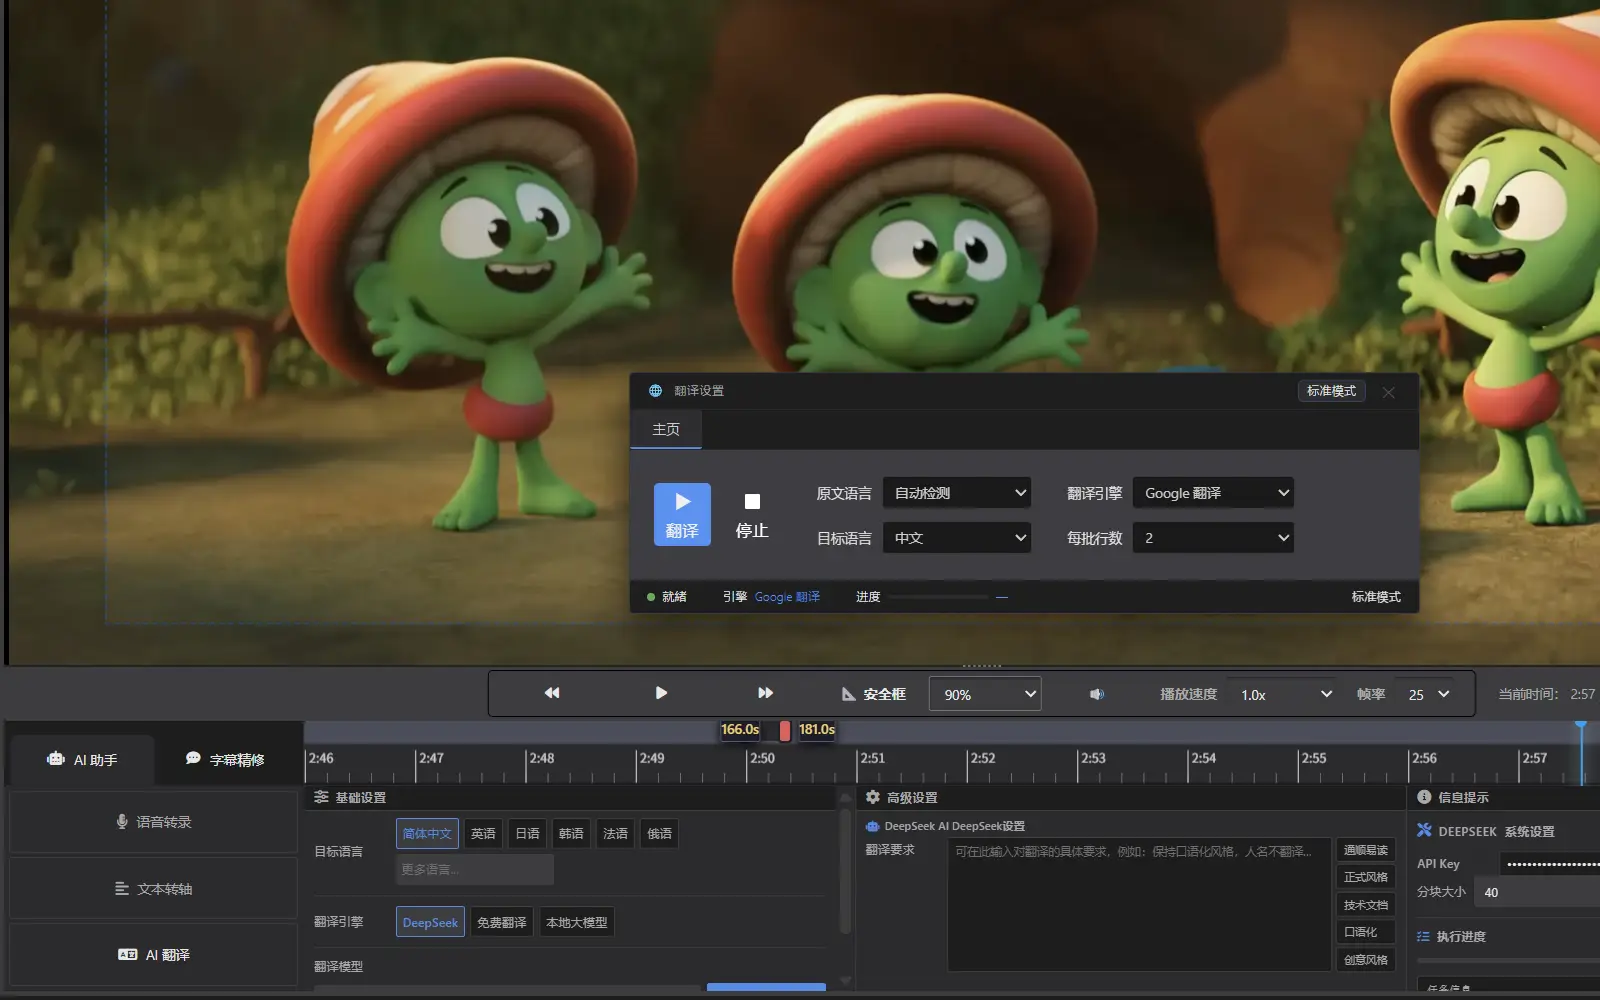Close the 翻译设置 dialog
This screenshot has width=1600, height=1000.
pyautogui.click(x=1389, y=392)
